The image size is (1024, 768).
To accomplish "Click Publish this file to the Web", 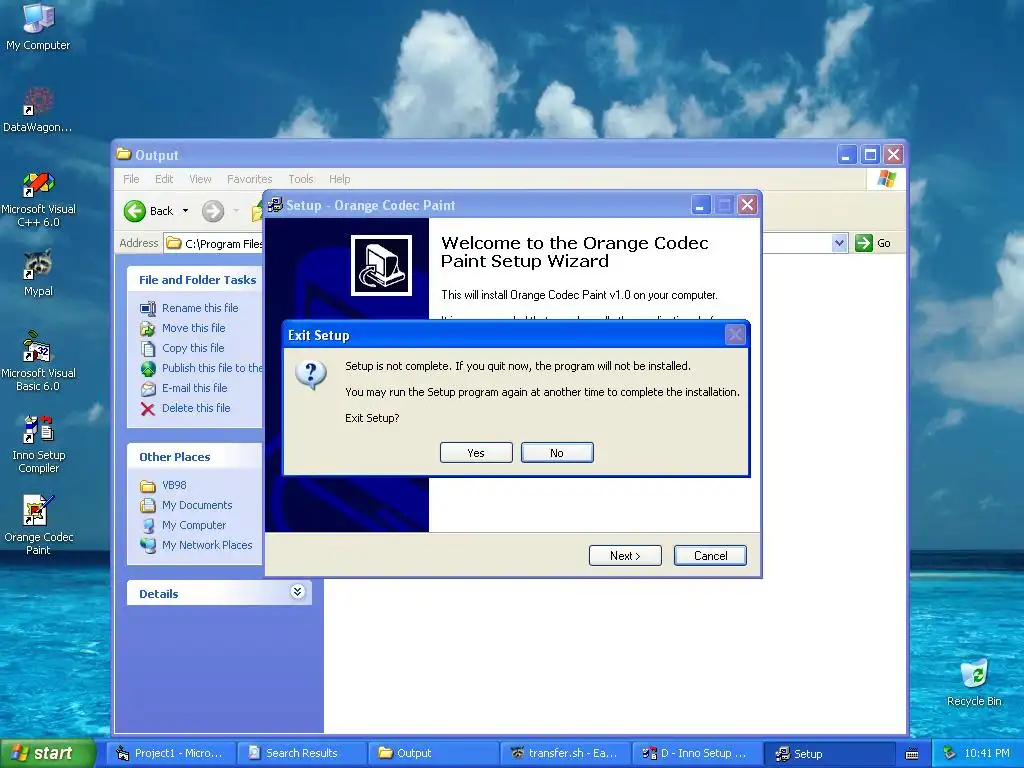I will (212, 368).
